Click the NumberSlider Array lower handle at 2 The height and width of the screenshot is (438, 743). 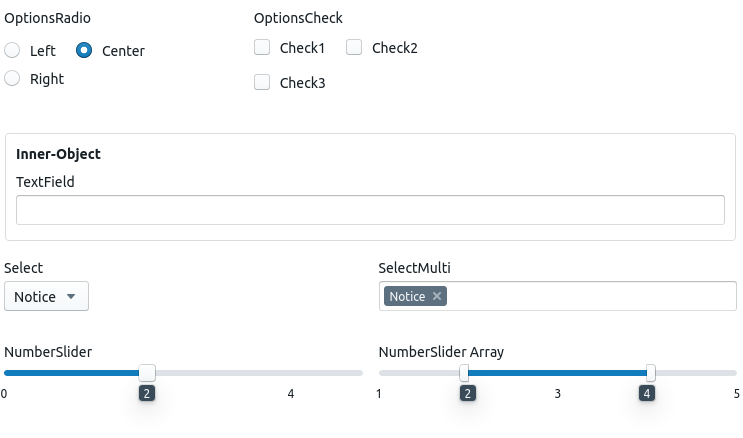click(464, 373)
